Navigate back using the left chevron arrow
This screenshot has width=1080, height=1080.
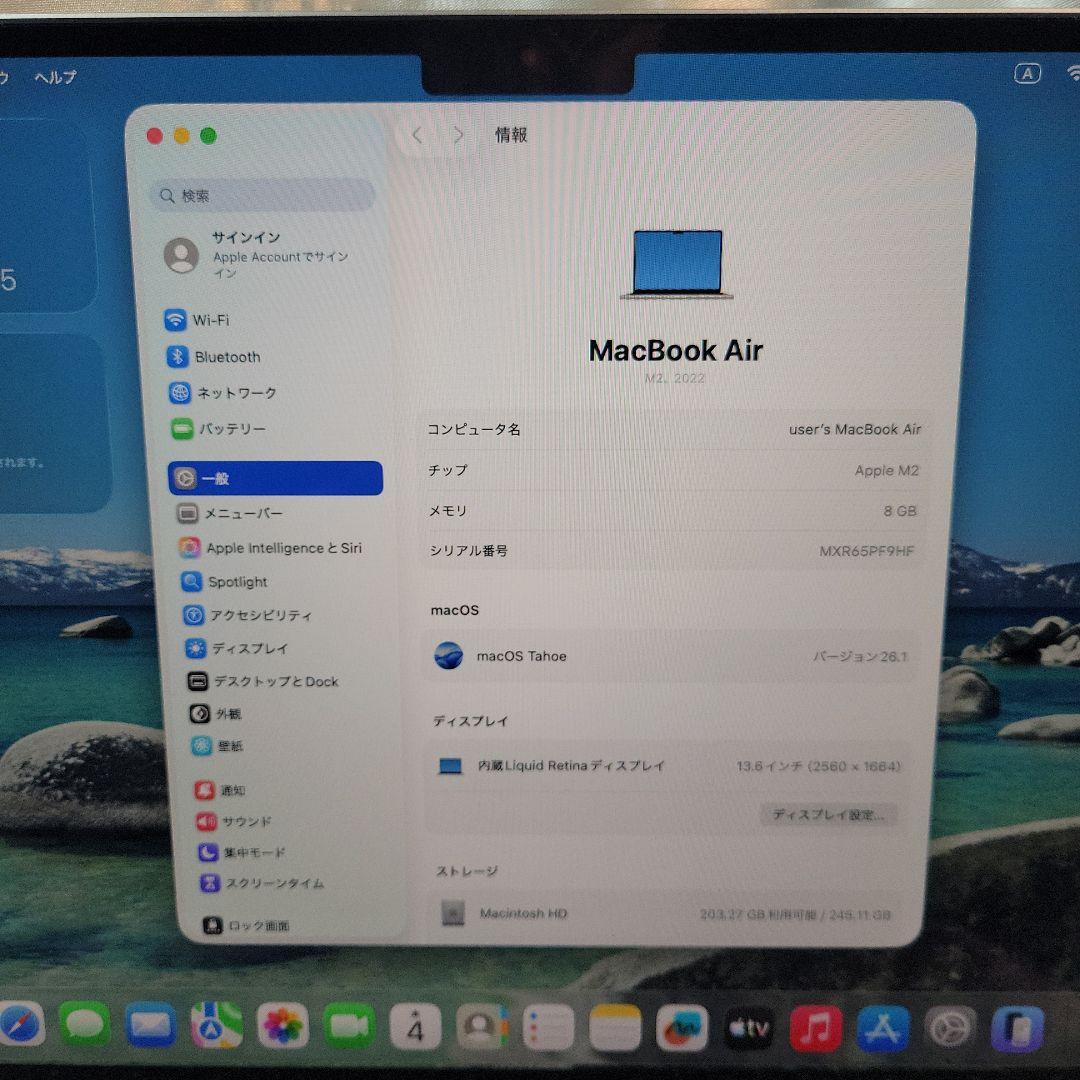point(417,134)
